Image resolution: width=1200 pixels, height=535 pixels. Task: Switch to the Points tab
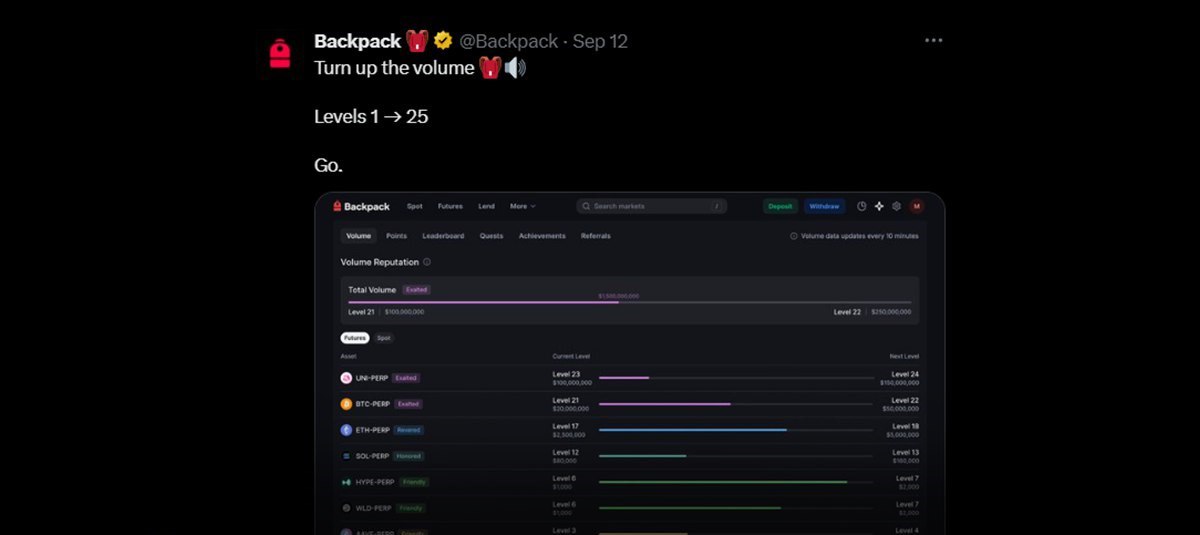[x=396, y=236]
